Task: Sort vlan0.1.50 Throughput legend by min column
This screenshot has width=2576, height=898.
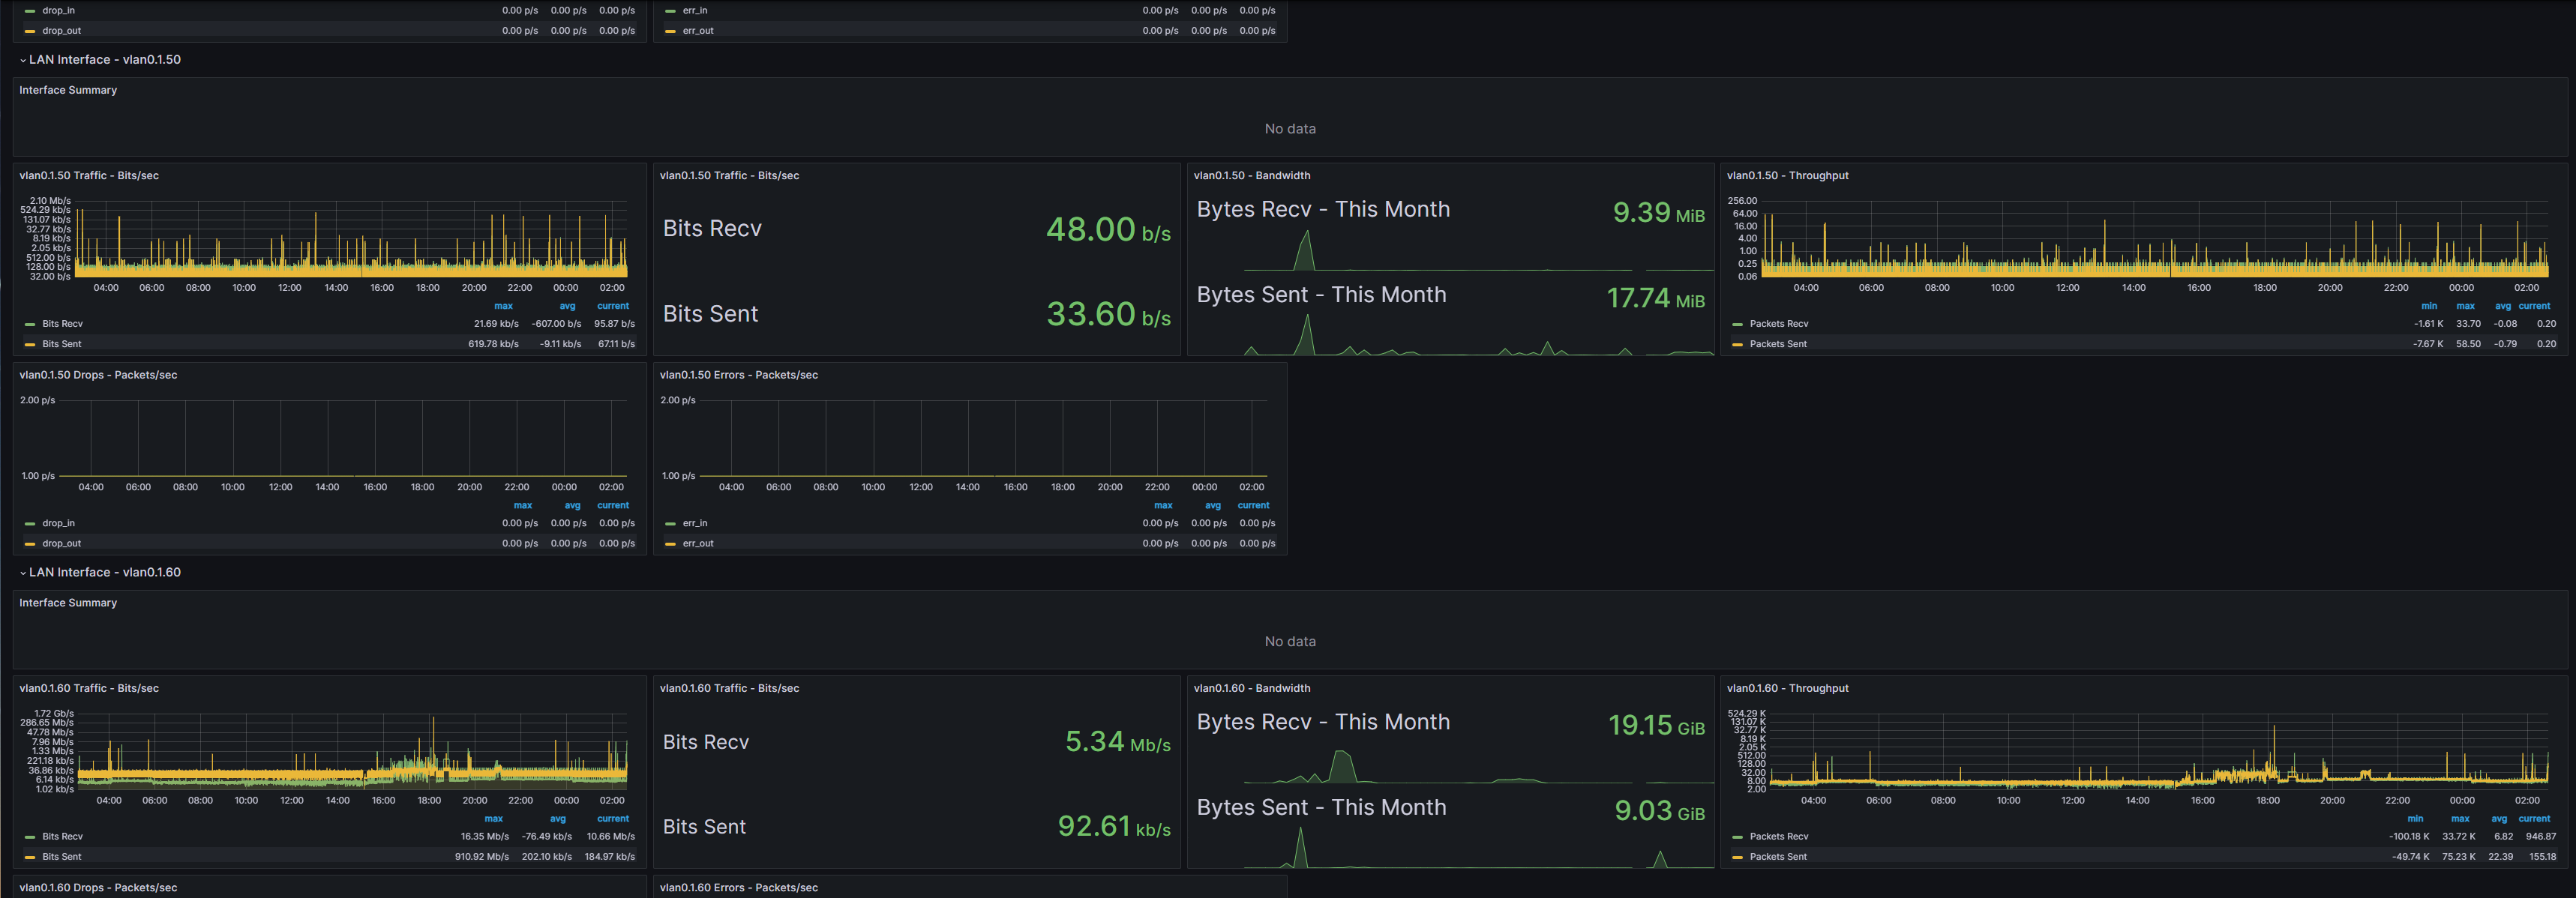Action: point(2428,307)
